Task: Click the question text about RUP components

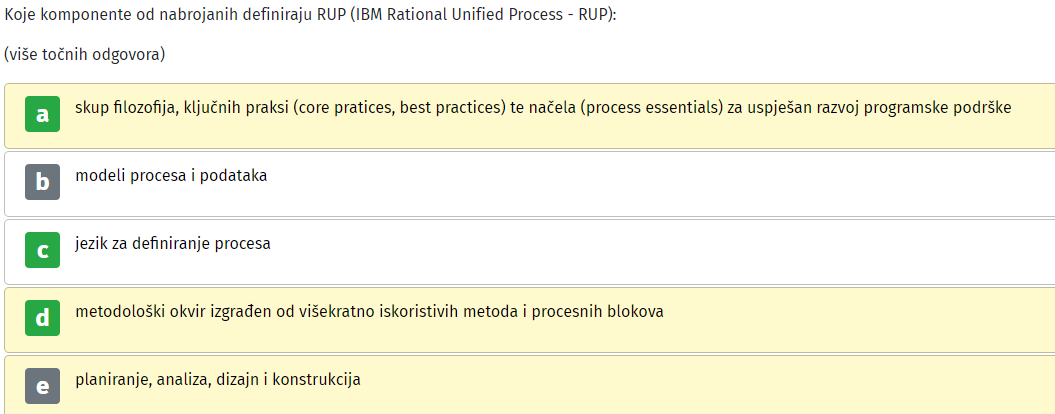Action: coord(310,15)
